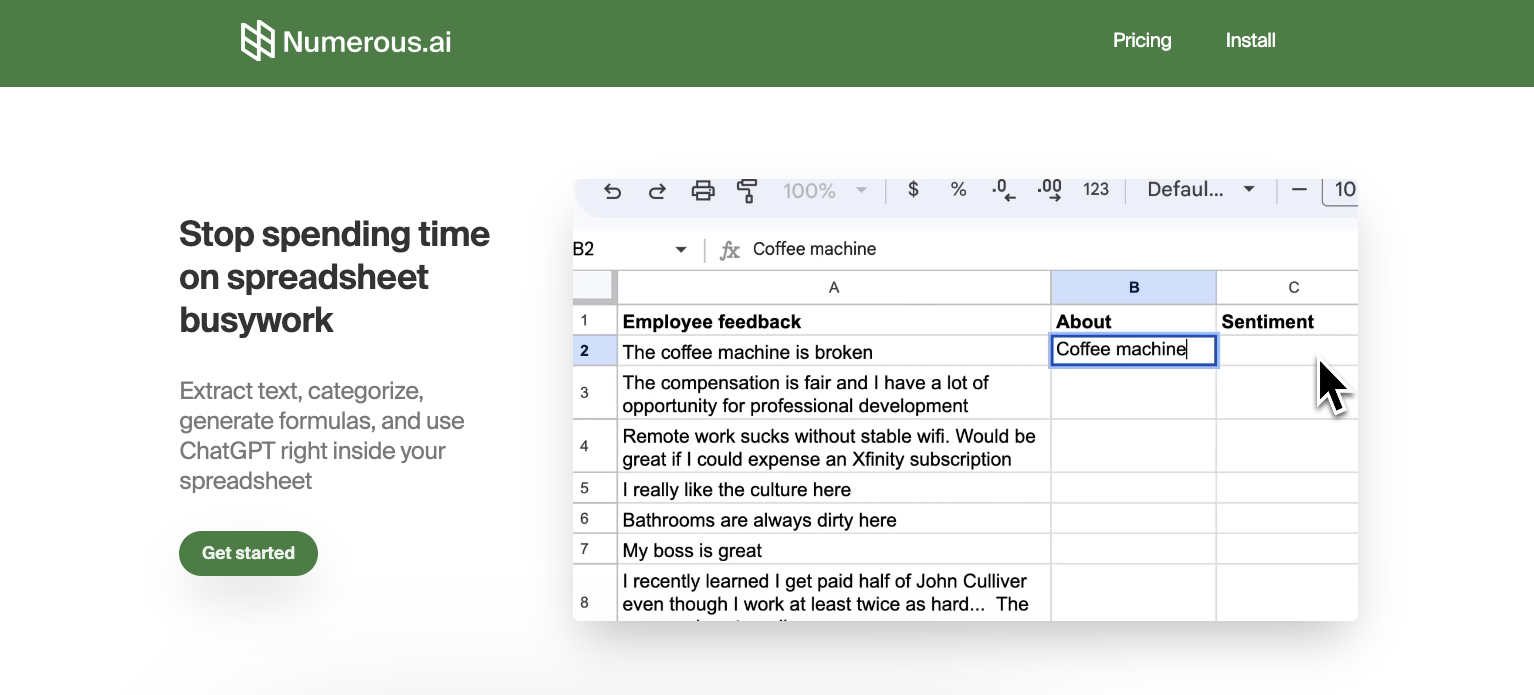Select row 2 header
1534x695 pixels.
595,351
